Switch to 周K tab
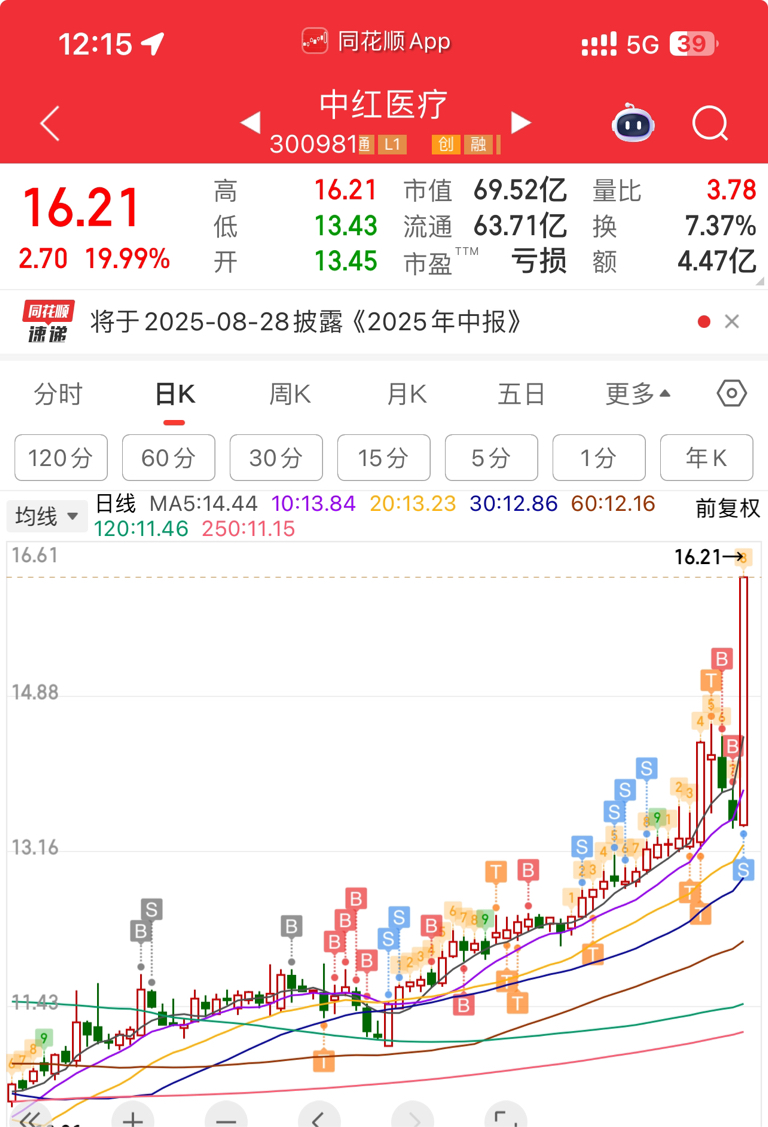 click(x=290, y=394)
